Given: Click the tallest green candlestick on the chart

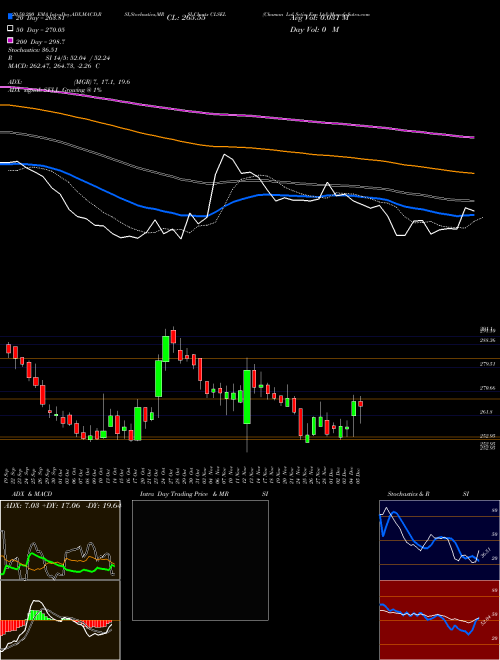Looking at the screenshot, I should pos(247,397).
